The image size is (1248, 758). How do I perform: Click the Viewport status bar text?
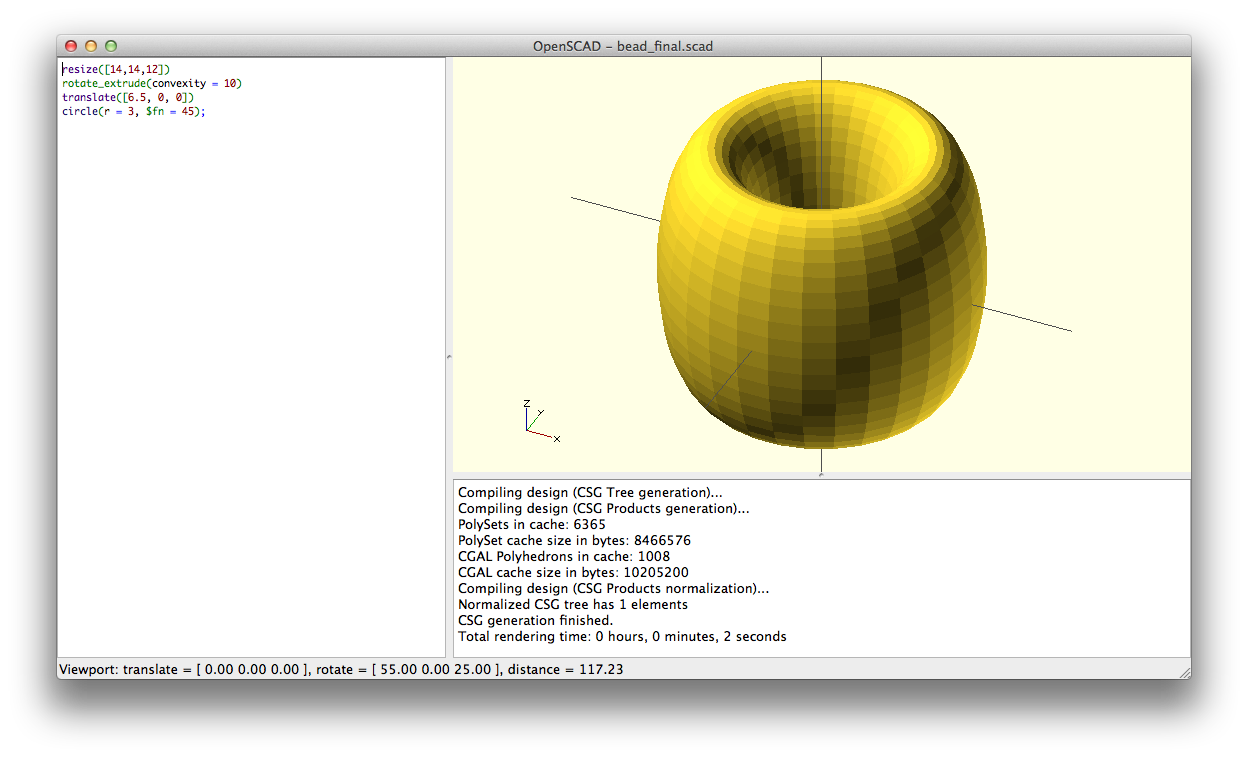click(x=341, y=669)
